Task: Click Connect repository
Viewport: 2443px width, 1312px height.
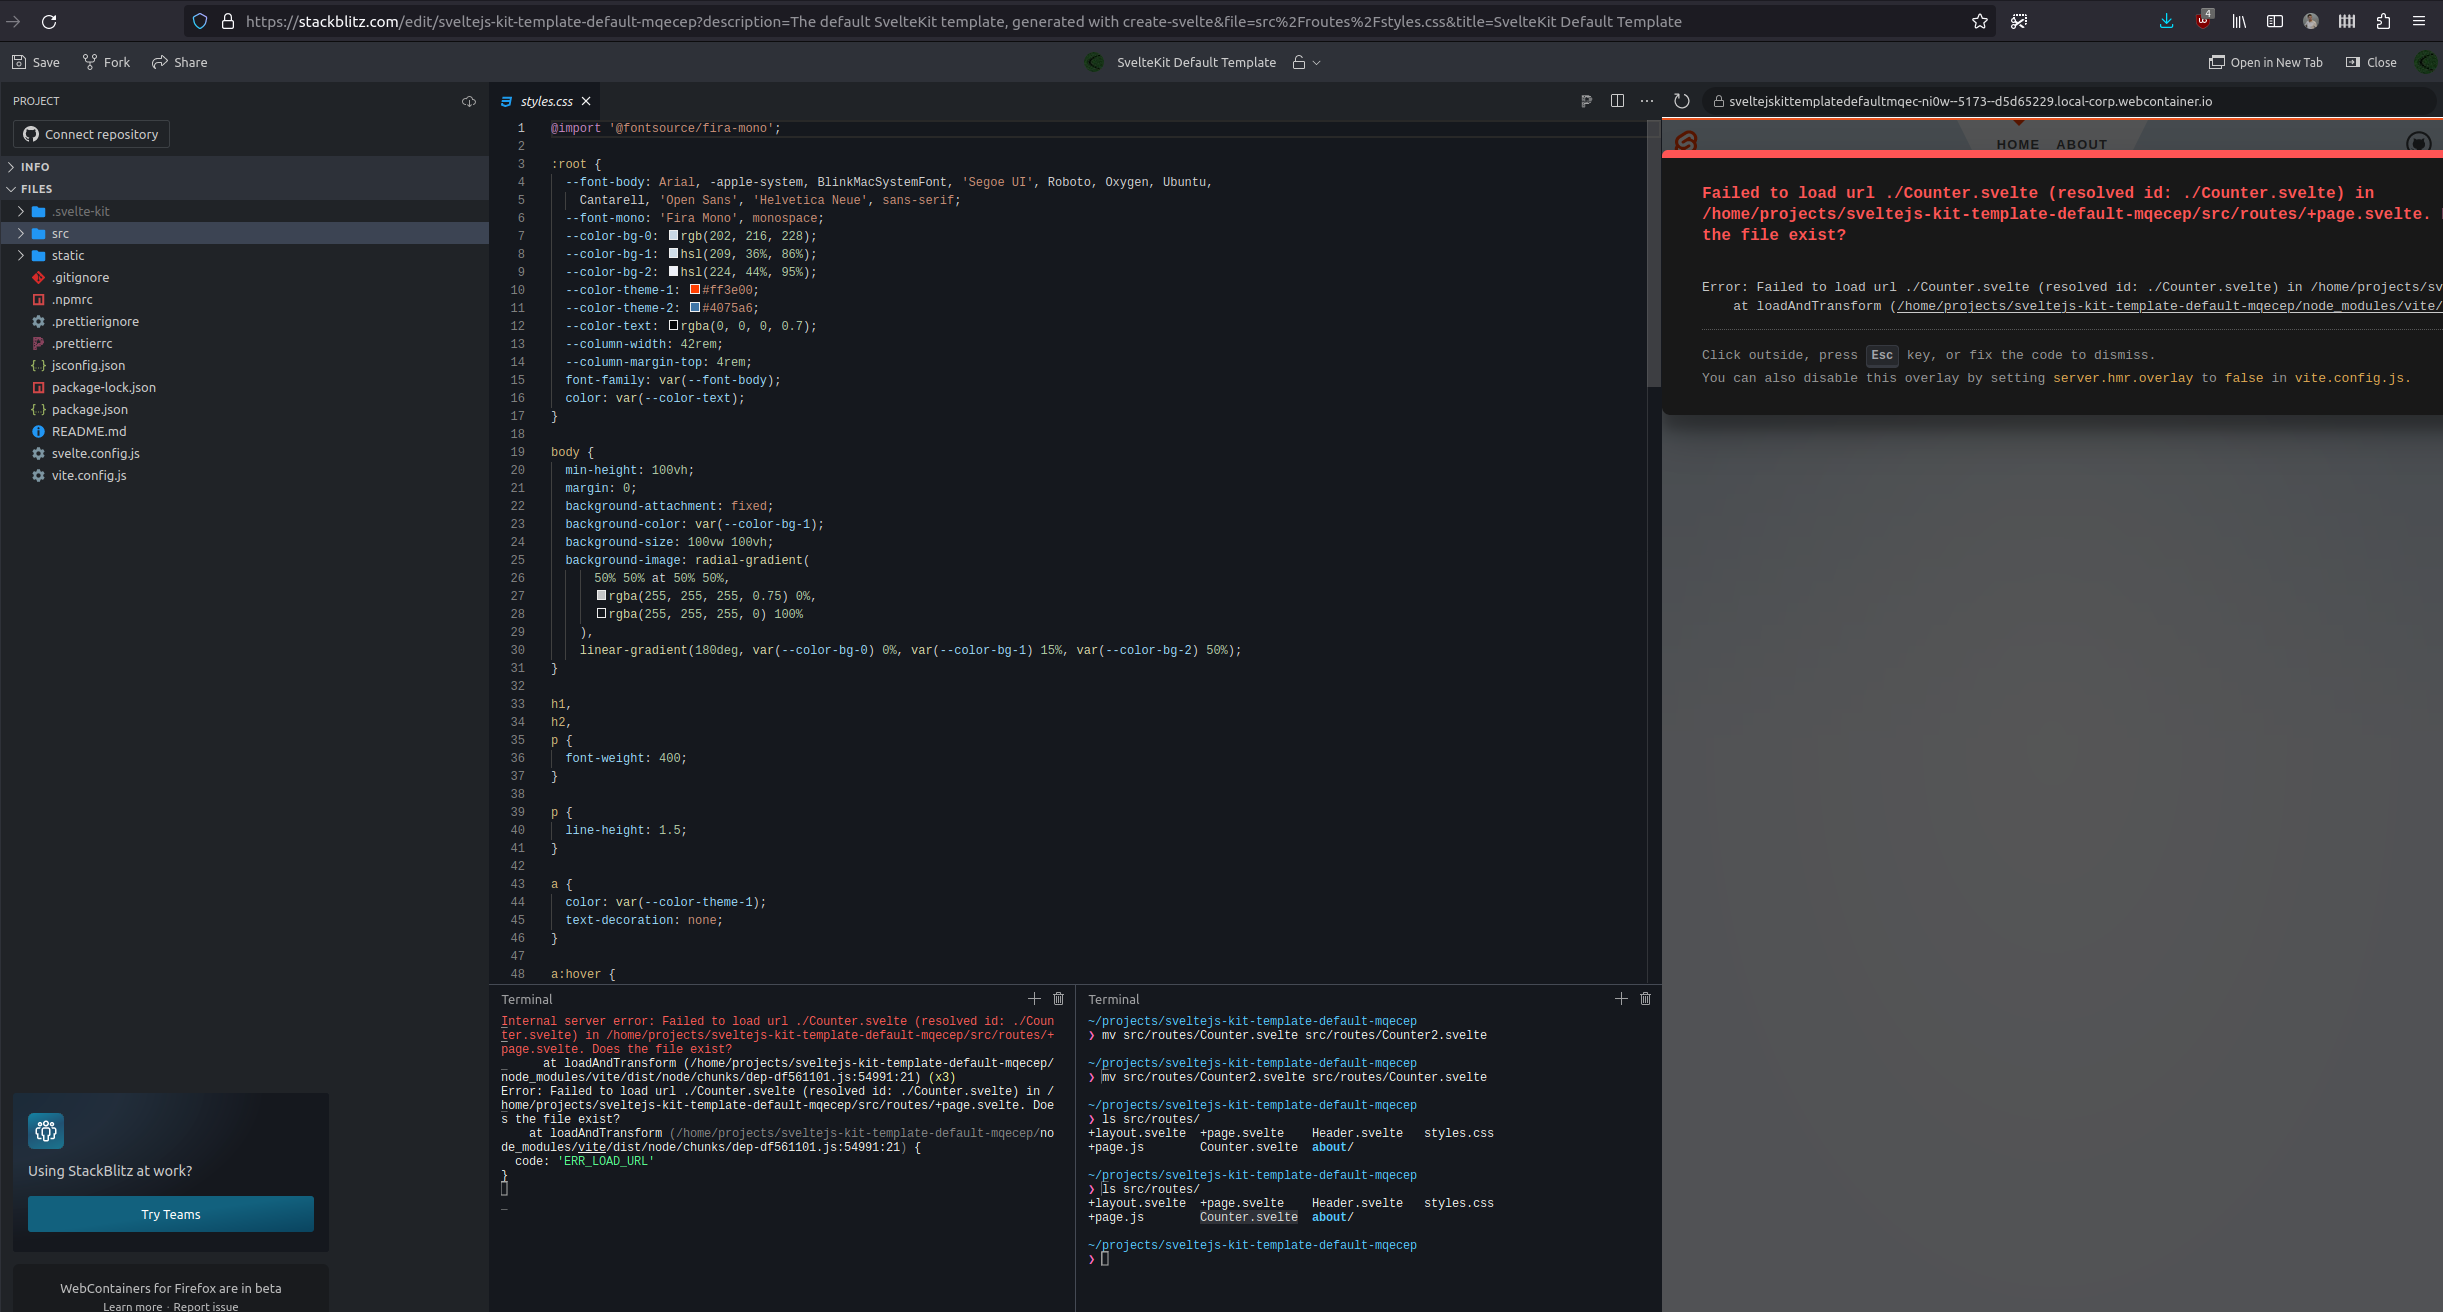Action: click(x=90, y=133)
